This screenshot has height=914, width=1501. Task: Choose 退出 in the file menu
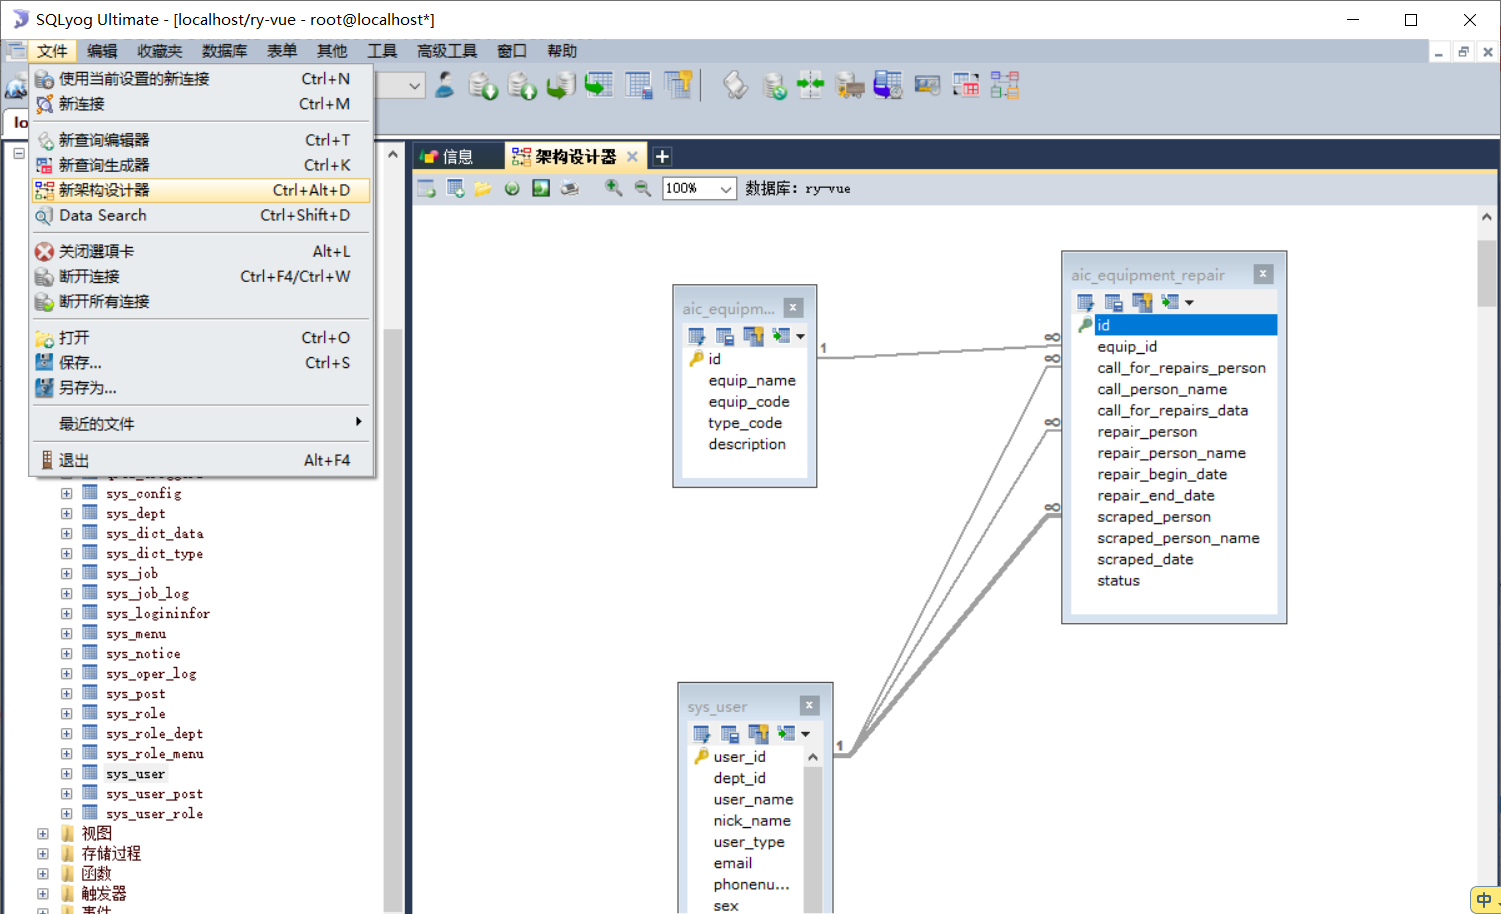201,460
